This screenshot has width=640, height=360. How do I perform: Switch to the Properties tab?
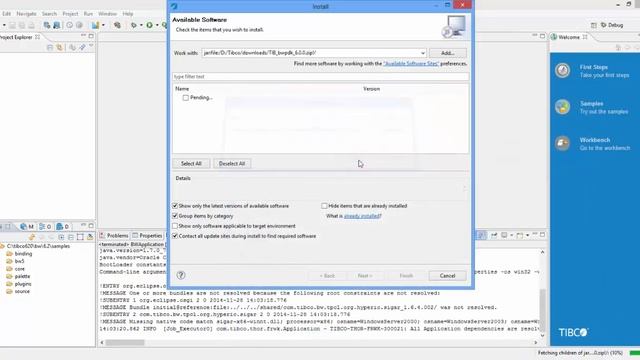click(x=147, y=236)
